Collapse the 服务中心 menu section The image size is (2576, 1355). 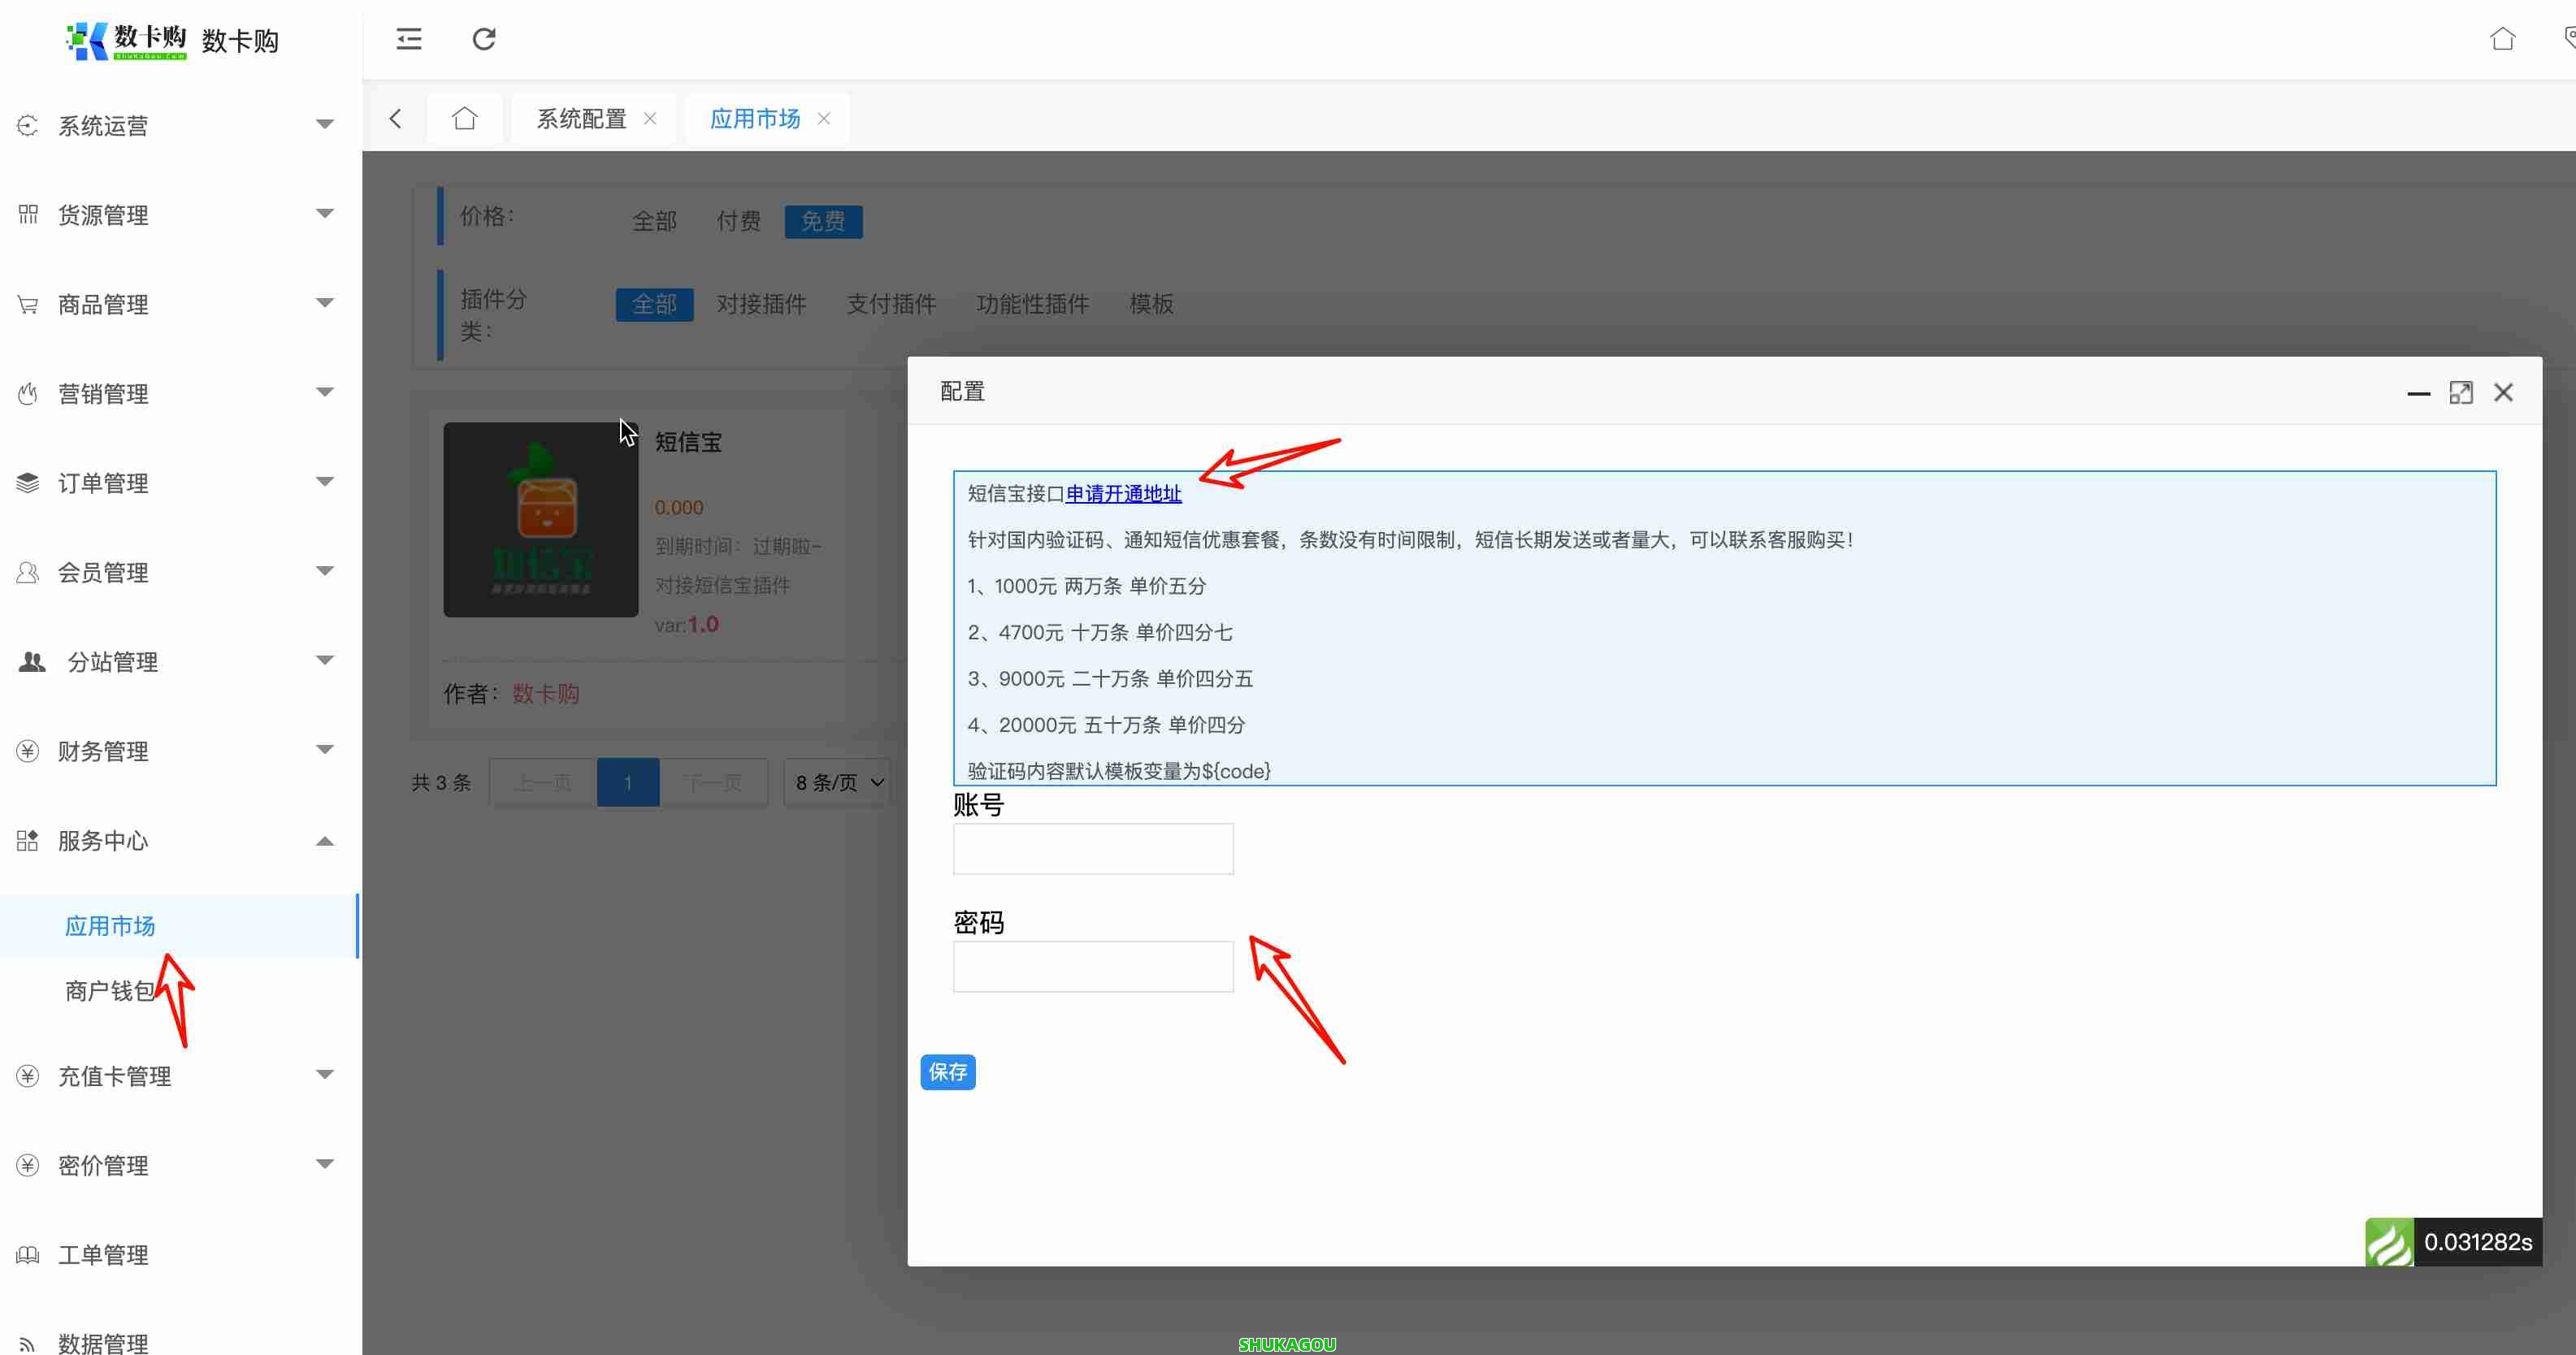tap(103, 841)
